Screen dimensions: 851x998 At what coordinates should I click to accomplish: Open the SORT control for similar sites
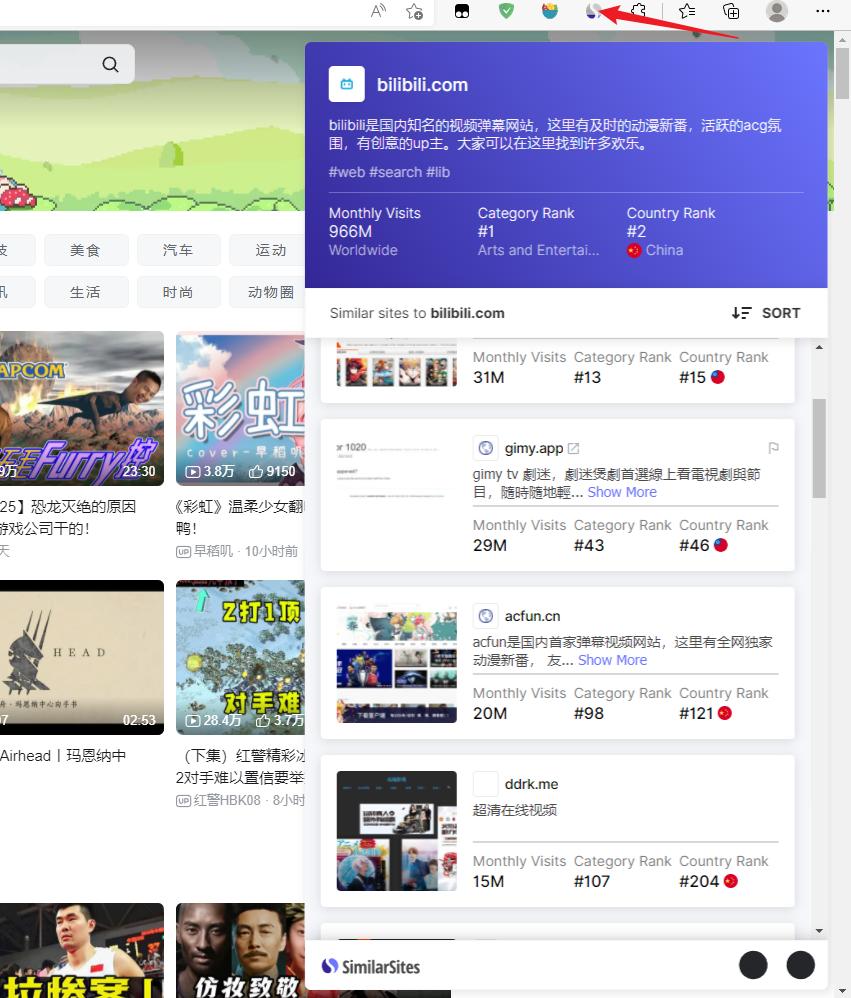[765, 313]
